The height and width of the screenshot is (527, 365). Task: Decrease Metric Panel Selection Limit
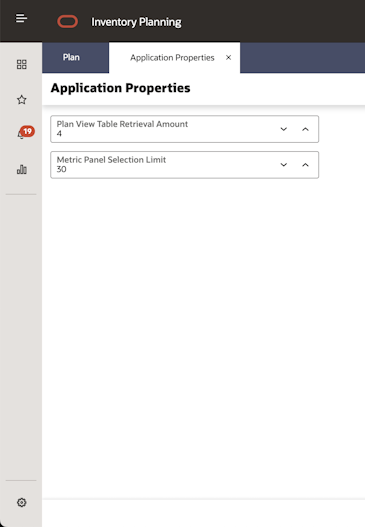click(x=284, y=165)
